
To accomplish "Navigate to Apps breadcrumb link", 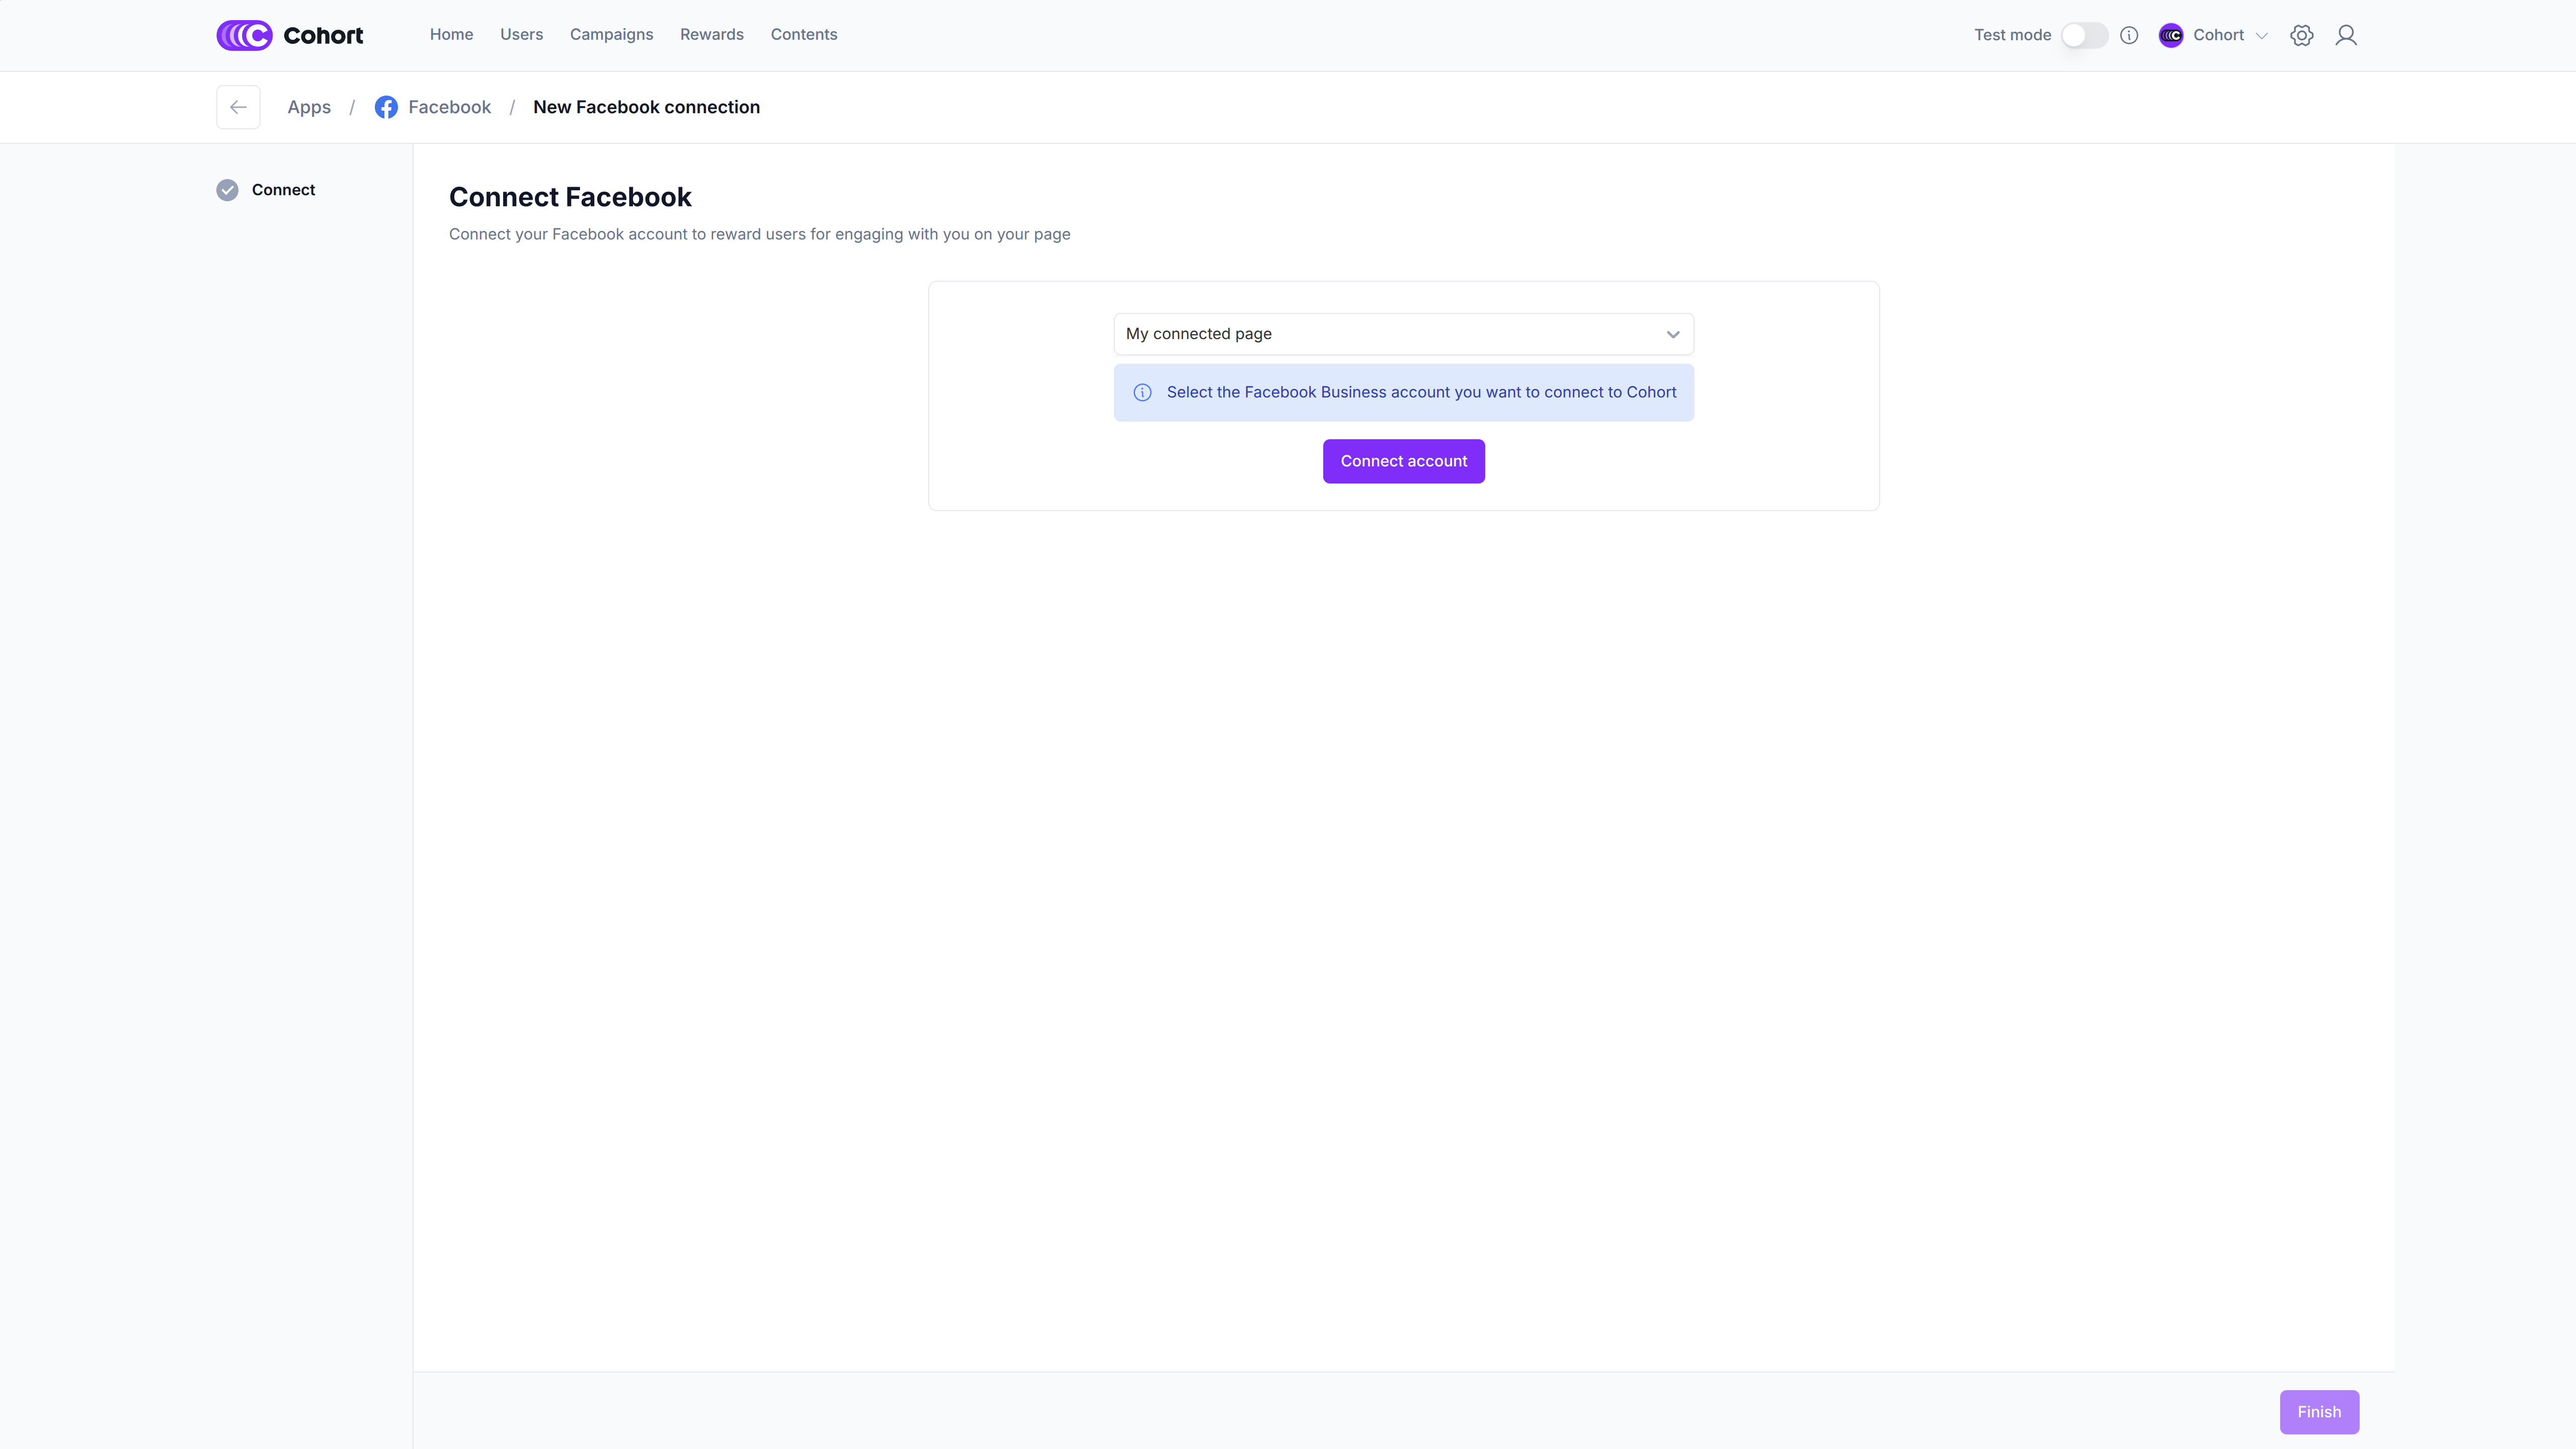I will point(309,107).
